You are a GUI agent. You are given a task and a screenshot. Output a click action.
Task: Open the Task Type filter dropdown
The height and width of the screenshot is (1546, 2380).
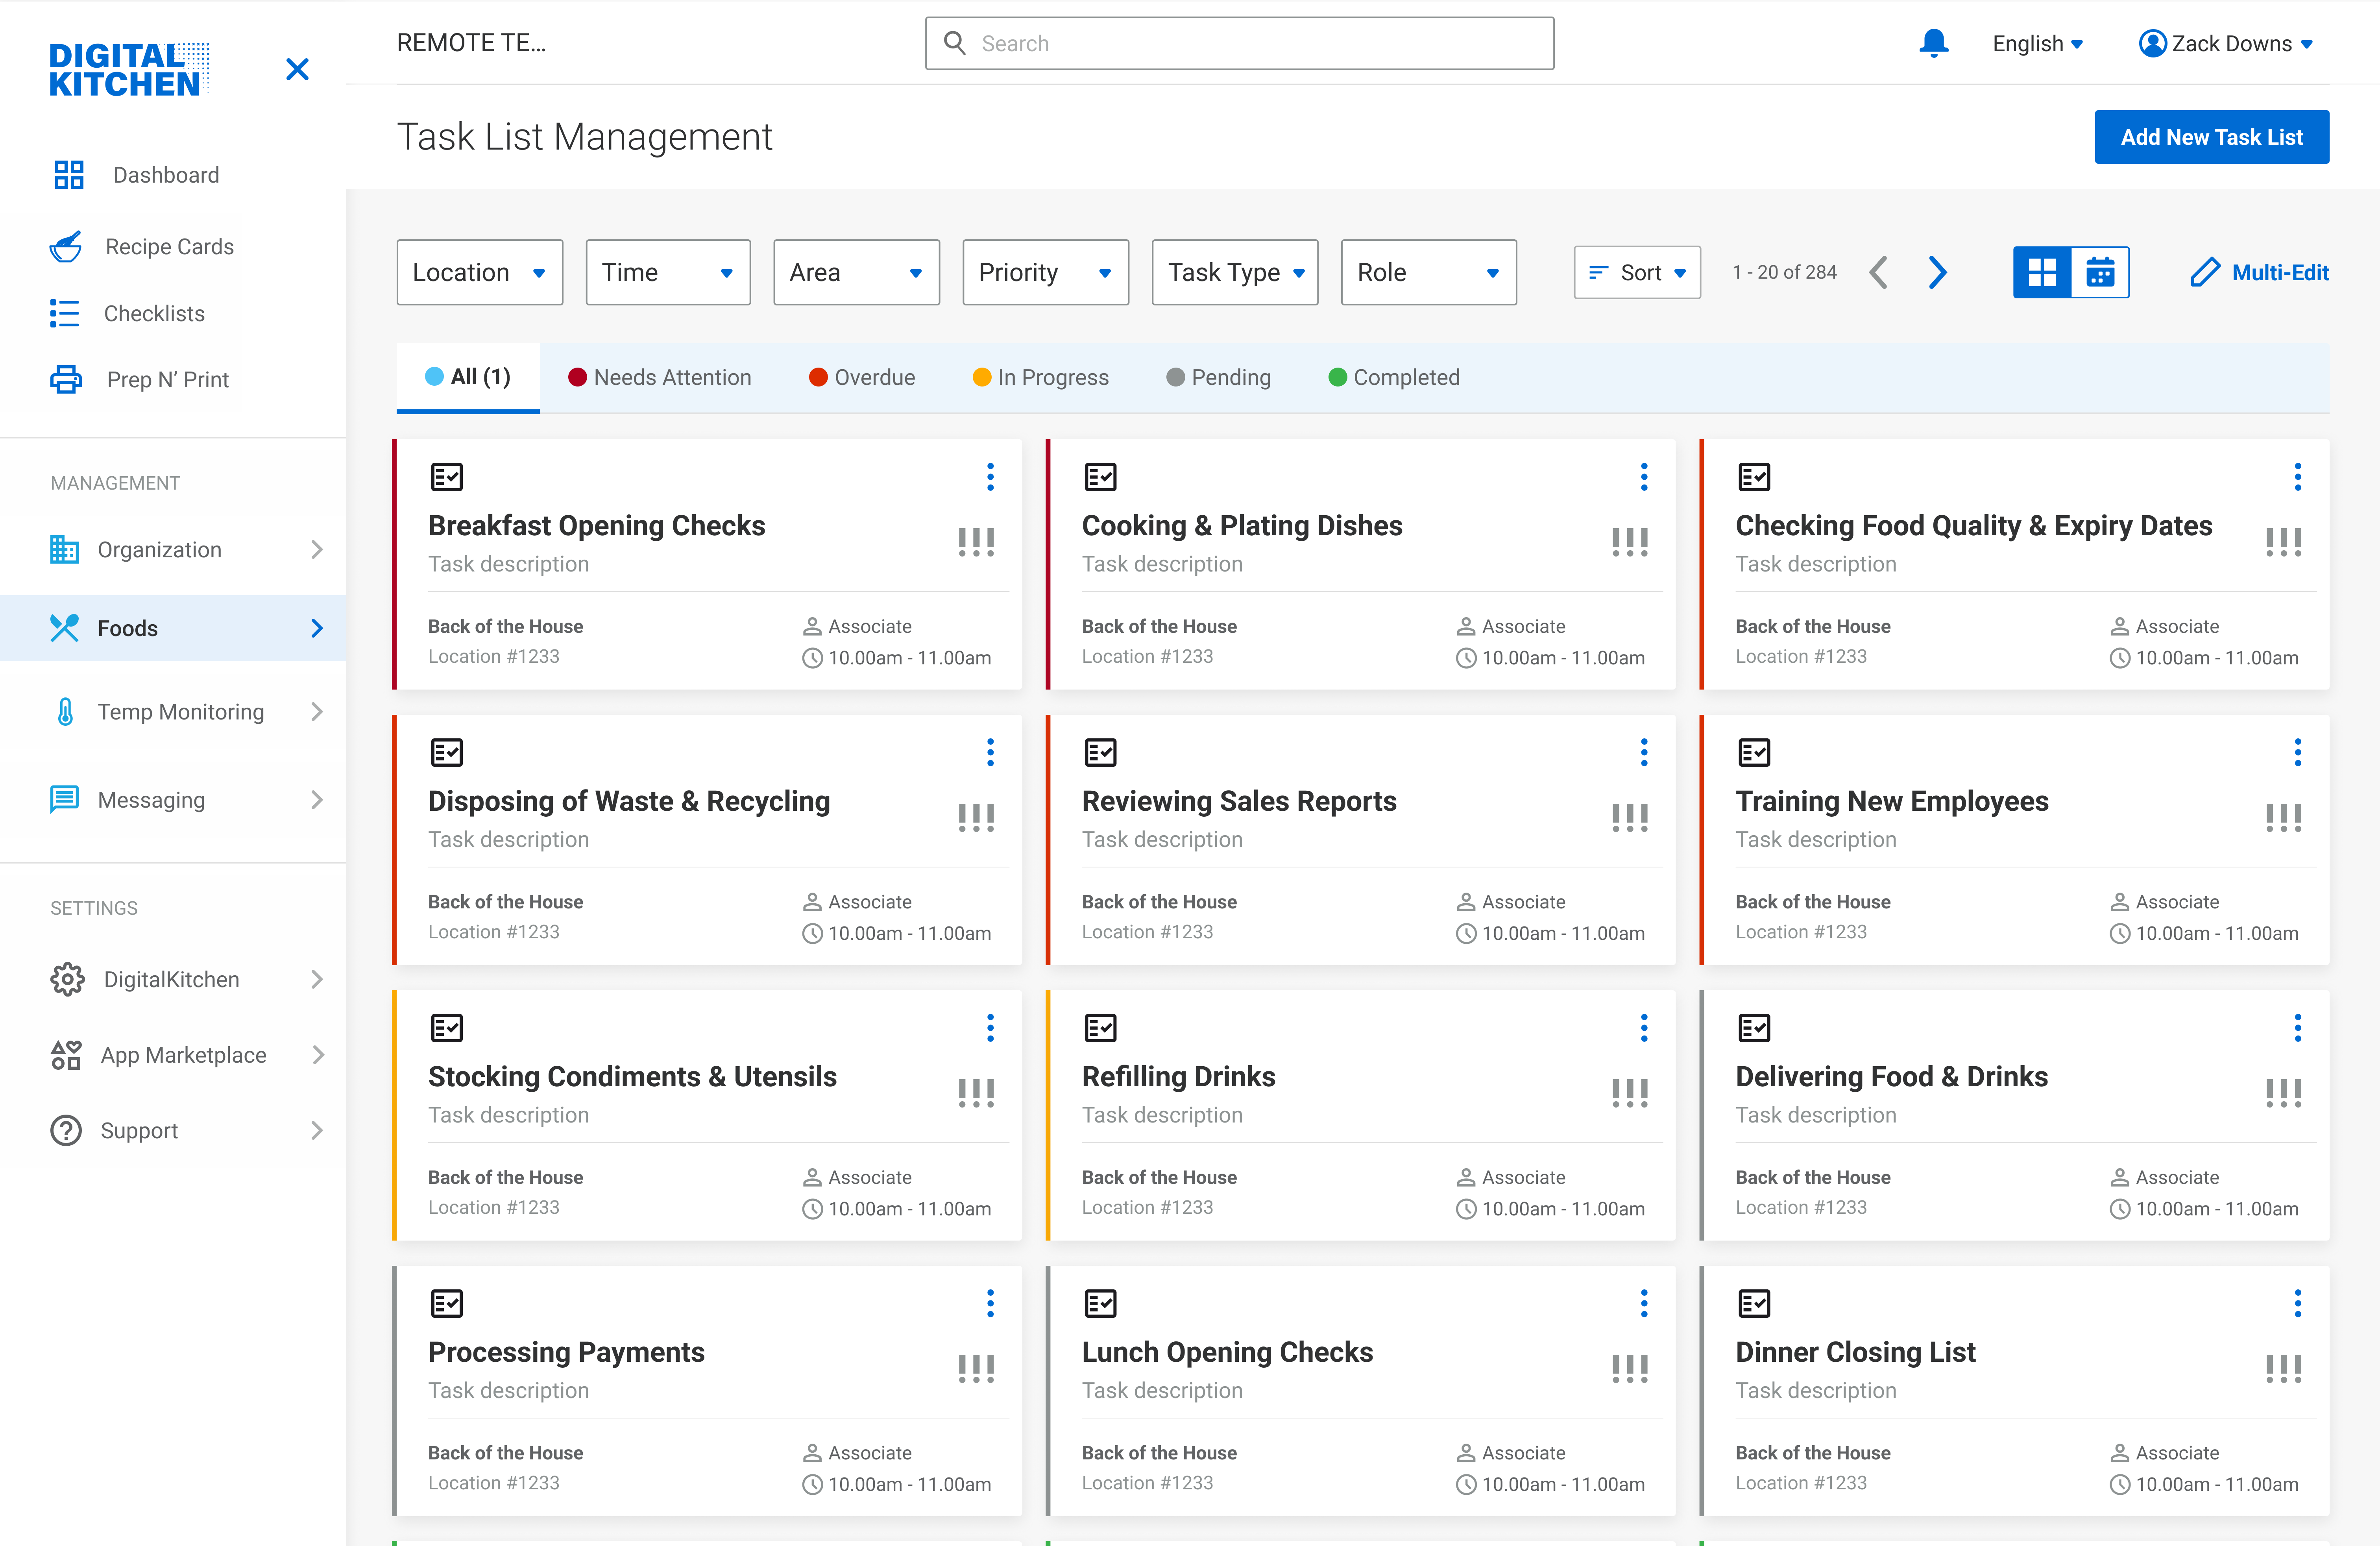tap(1234, 272)
